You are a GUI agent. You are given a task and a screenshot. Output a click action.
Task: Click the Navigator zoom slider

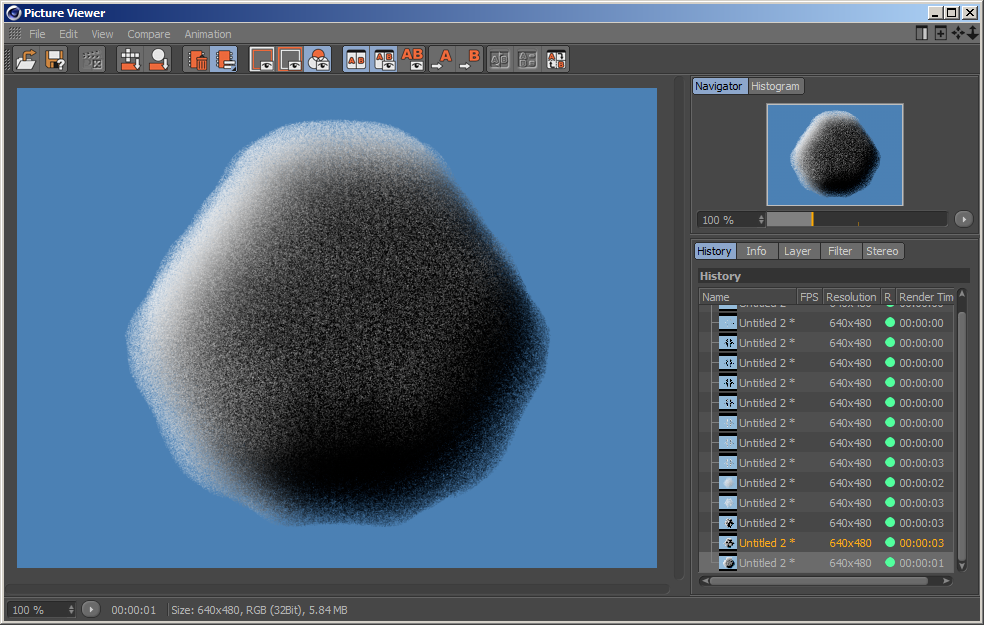pos(855,219)
